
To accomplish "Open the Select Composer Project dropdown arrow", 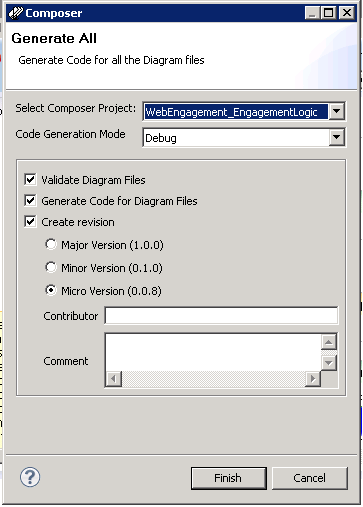I will pyautogui.click(x=337, y=111).
